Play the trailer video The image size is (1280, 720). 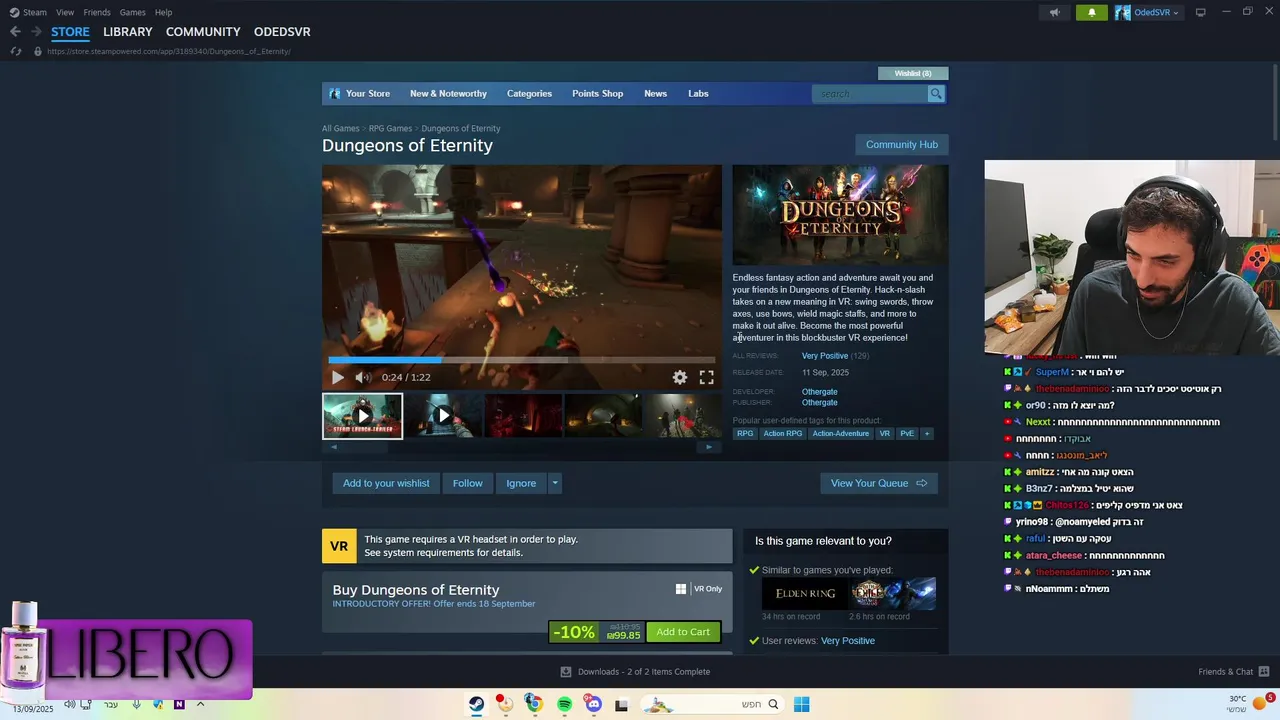[338, 377]
